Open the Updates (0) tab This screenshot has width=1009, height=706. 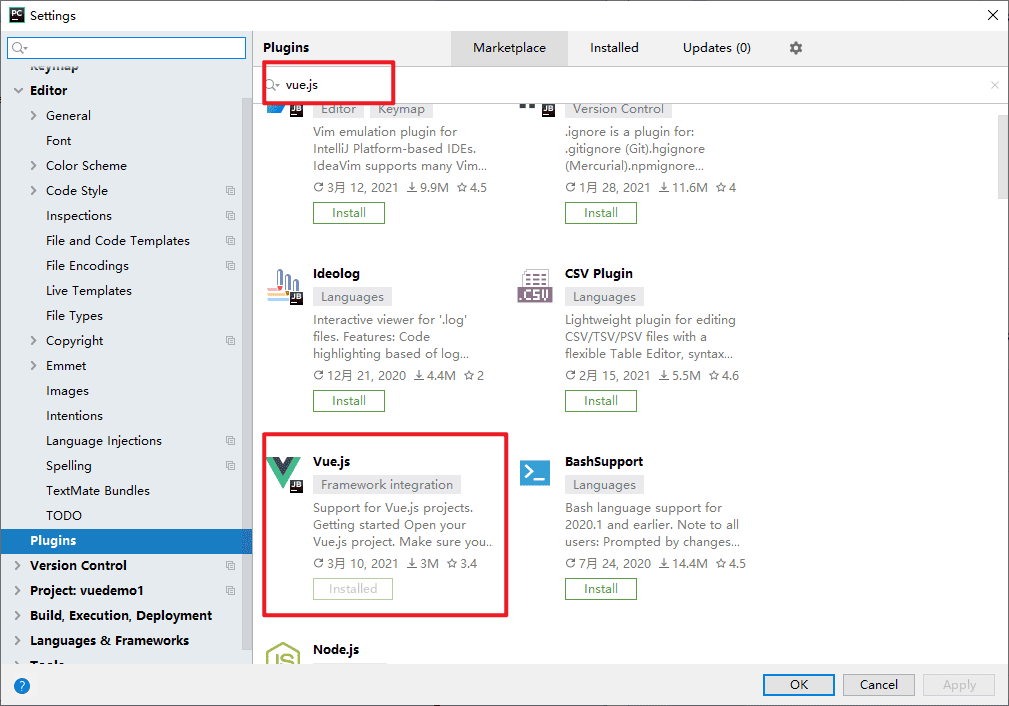pos(716,48)
